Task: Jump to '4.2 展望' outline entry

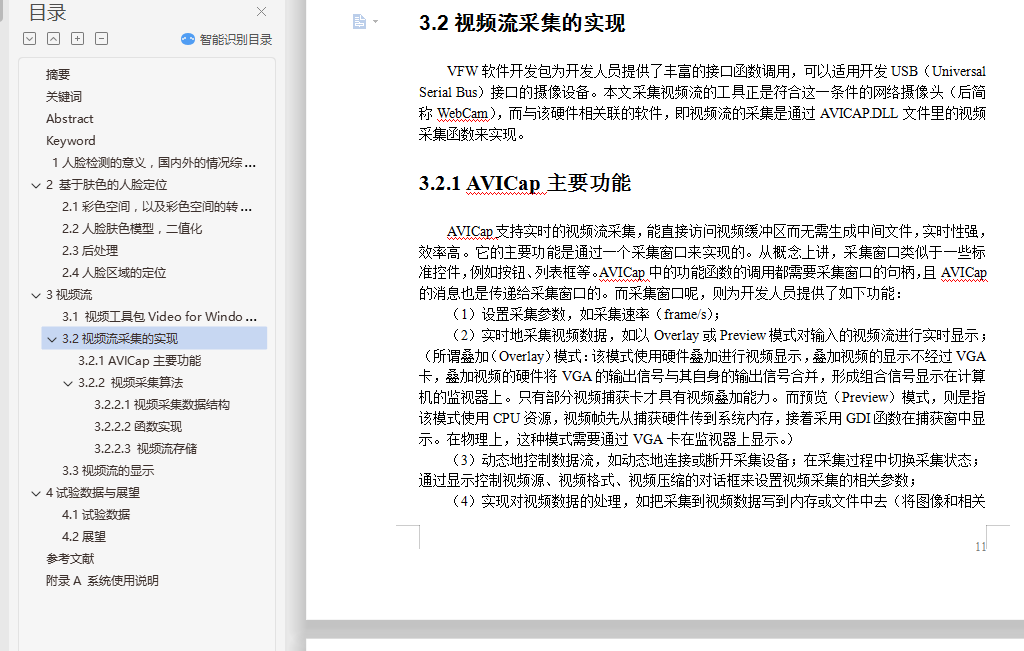Action: point(84,537)
